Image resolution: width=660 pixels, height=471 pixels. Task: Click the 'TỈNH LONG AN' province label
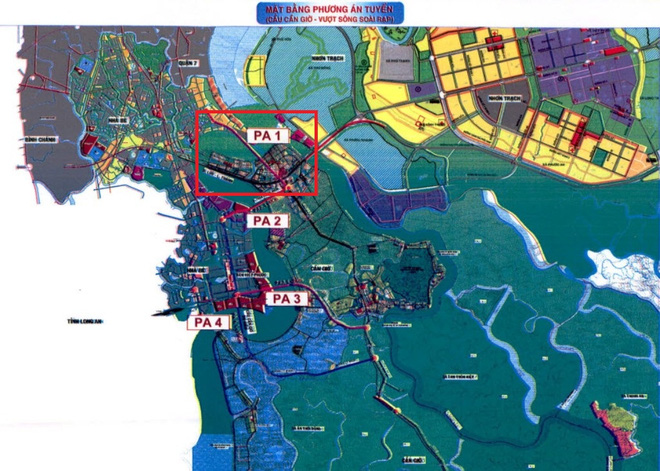coord(85,322)
